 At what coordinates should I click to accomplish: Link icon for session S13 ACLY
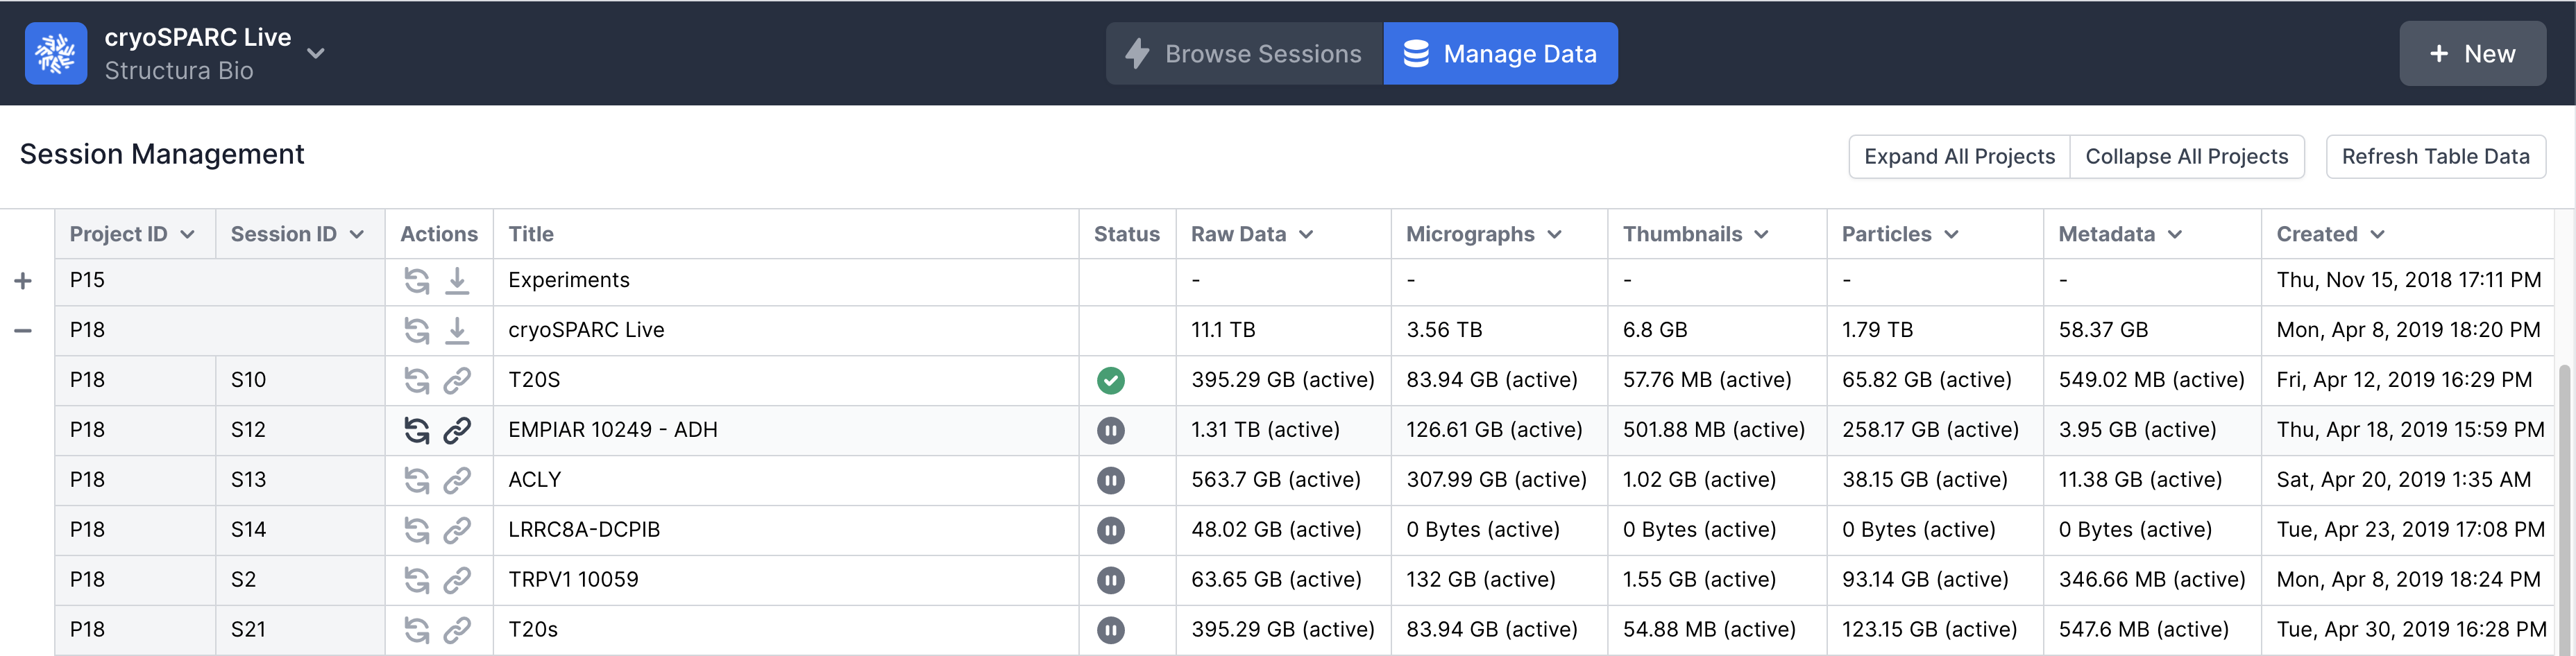[457, 481]
